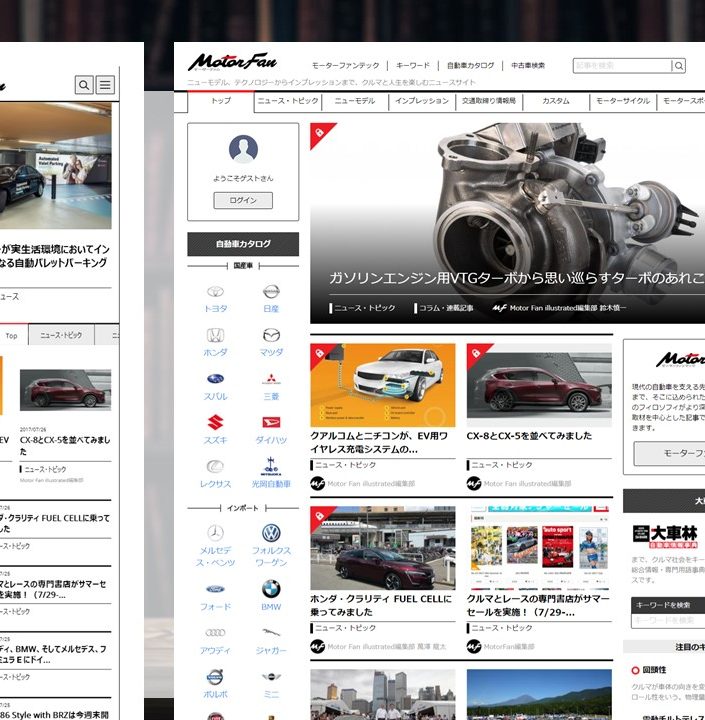Click the 大車林 logo in sidebar

coord(665,536)
